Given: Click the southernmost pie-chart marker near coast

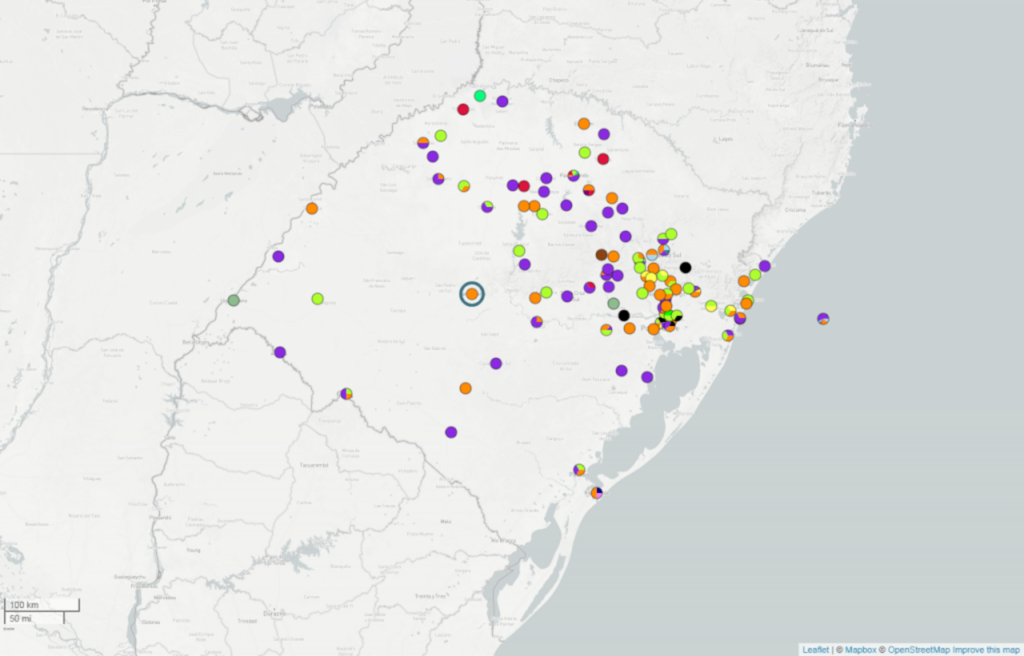Looking at the screenshot, I should [597, 492].
